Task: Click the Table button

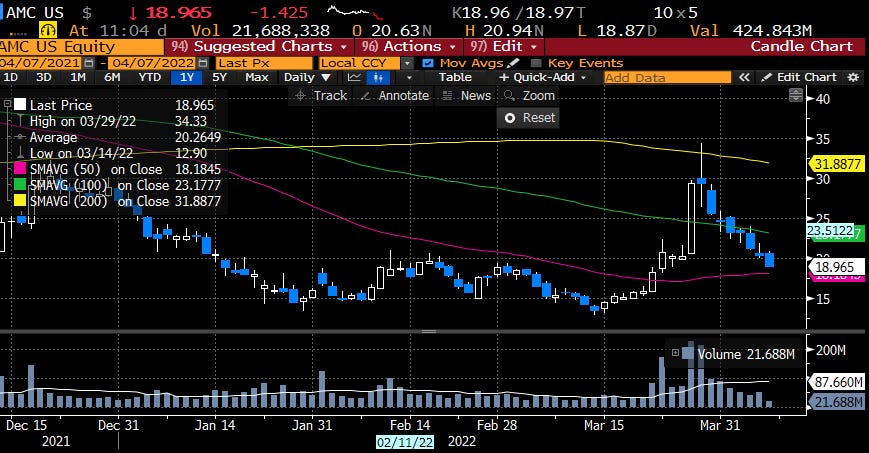Action: [456, 78]
